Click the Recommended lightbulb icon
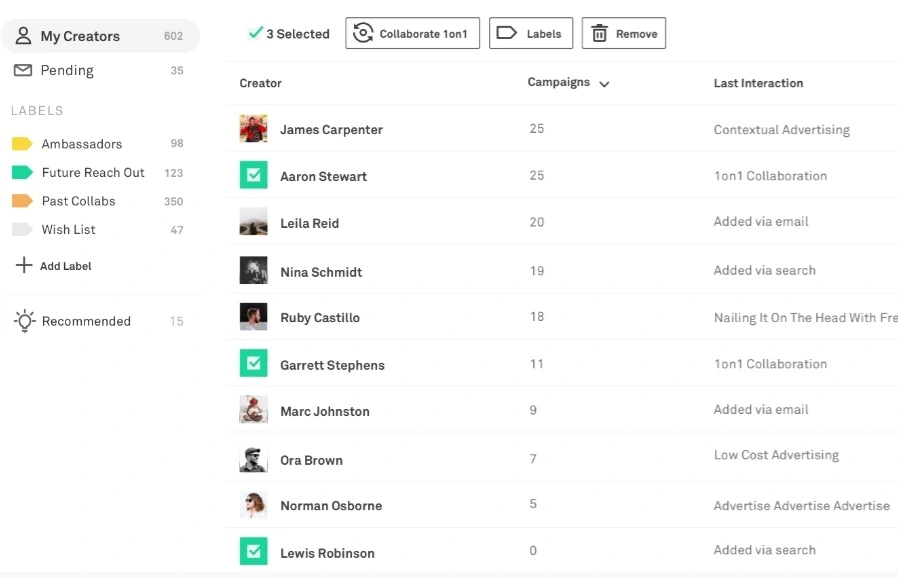Screen dimensions: 898x578 point(25,321)
